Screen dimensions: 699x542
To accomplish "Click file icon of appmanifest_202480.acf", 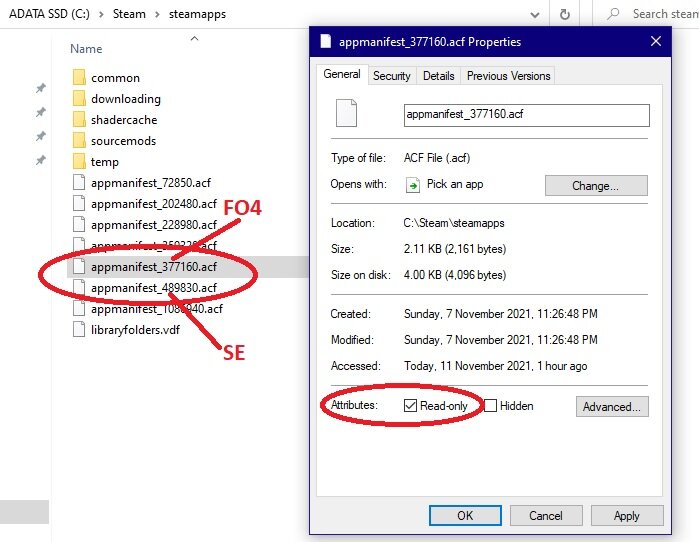I will 79,203.
